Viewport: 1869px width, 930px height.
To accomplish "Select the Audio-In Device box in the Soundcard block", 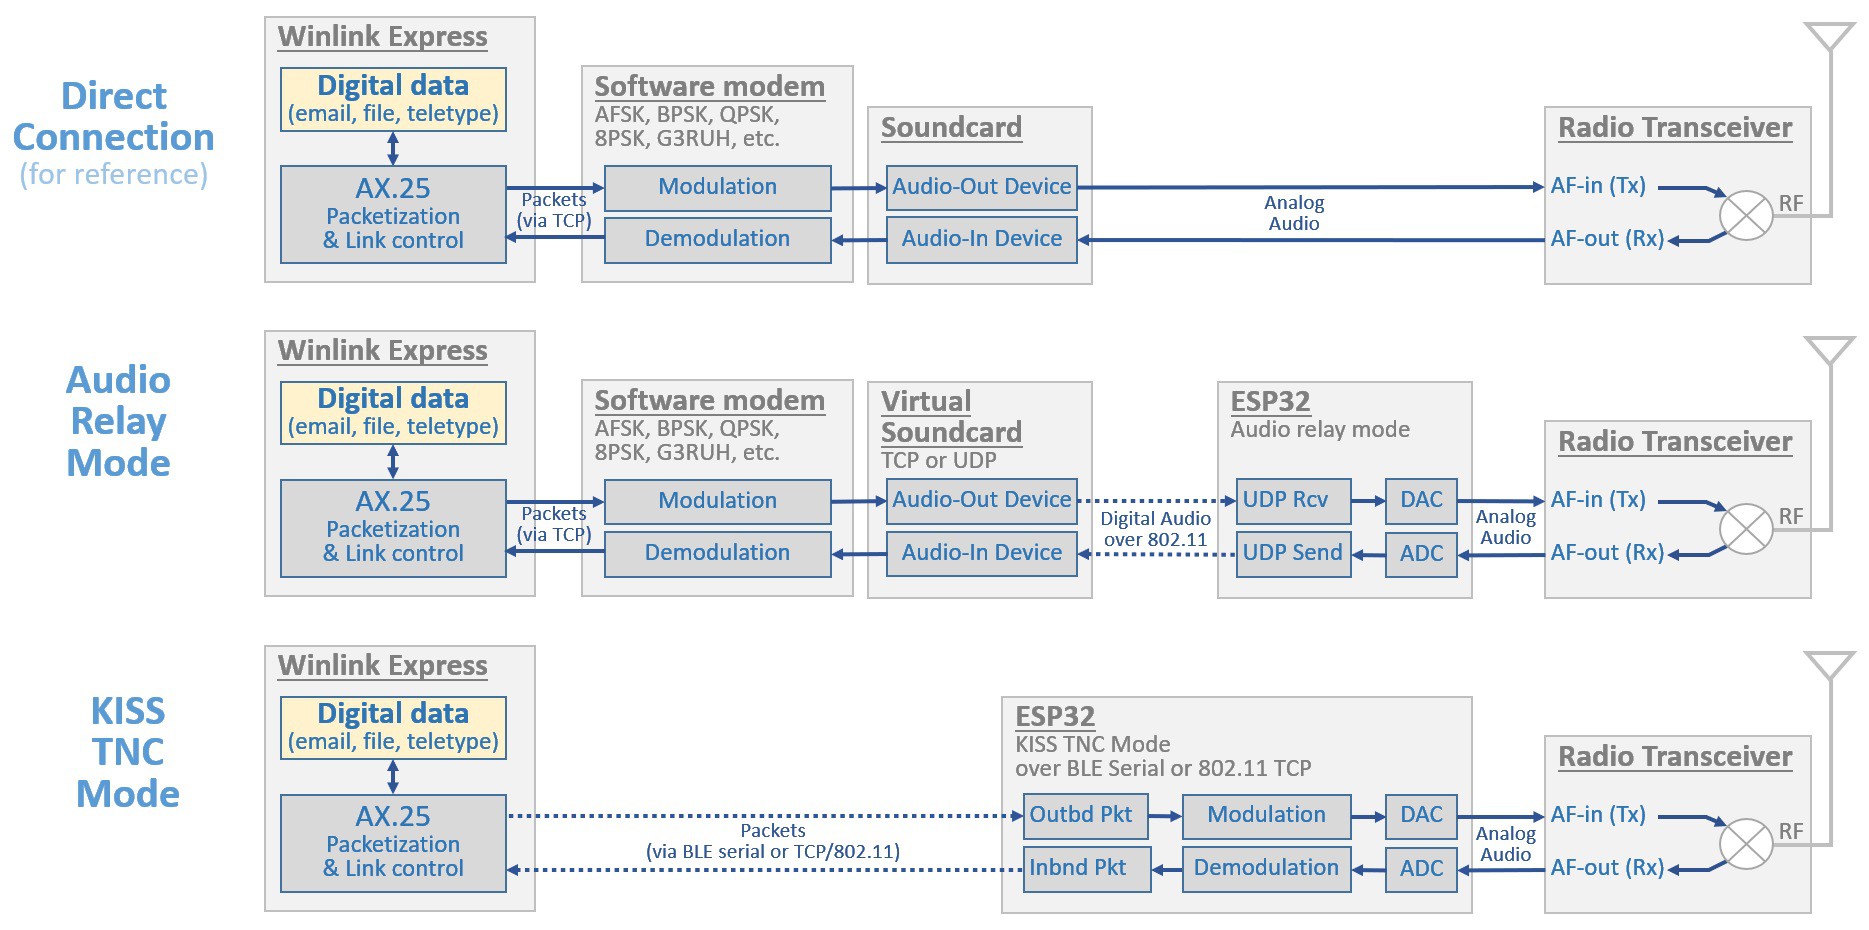I will [982, 240].
